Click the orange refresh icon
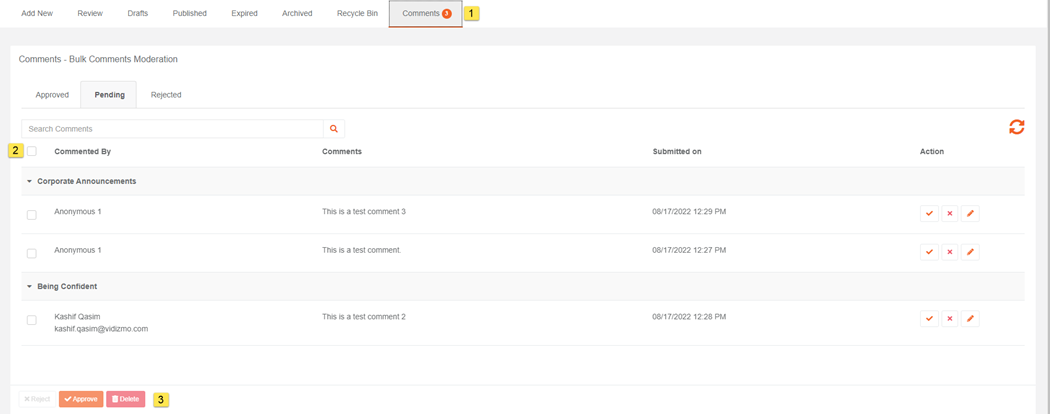Screen dimensions: 1050x414 [x=1016, y=127]
